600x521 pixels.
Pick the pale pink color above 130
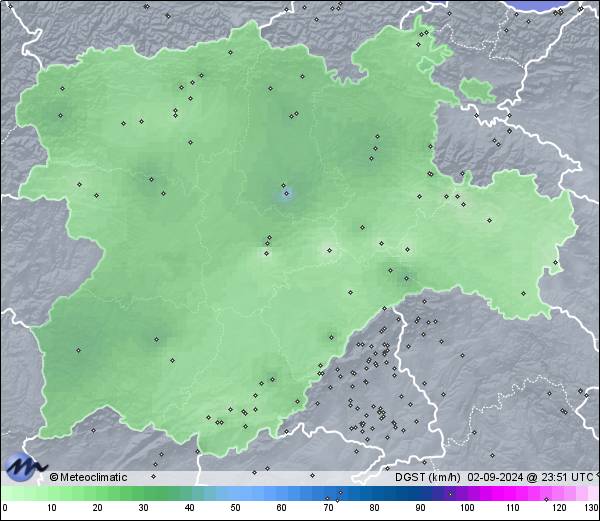coord(593,493)
